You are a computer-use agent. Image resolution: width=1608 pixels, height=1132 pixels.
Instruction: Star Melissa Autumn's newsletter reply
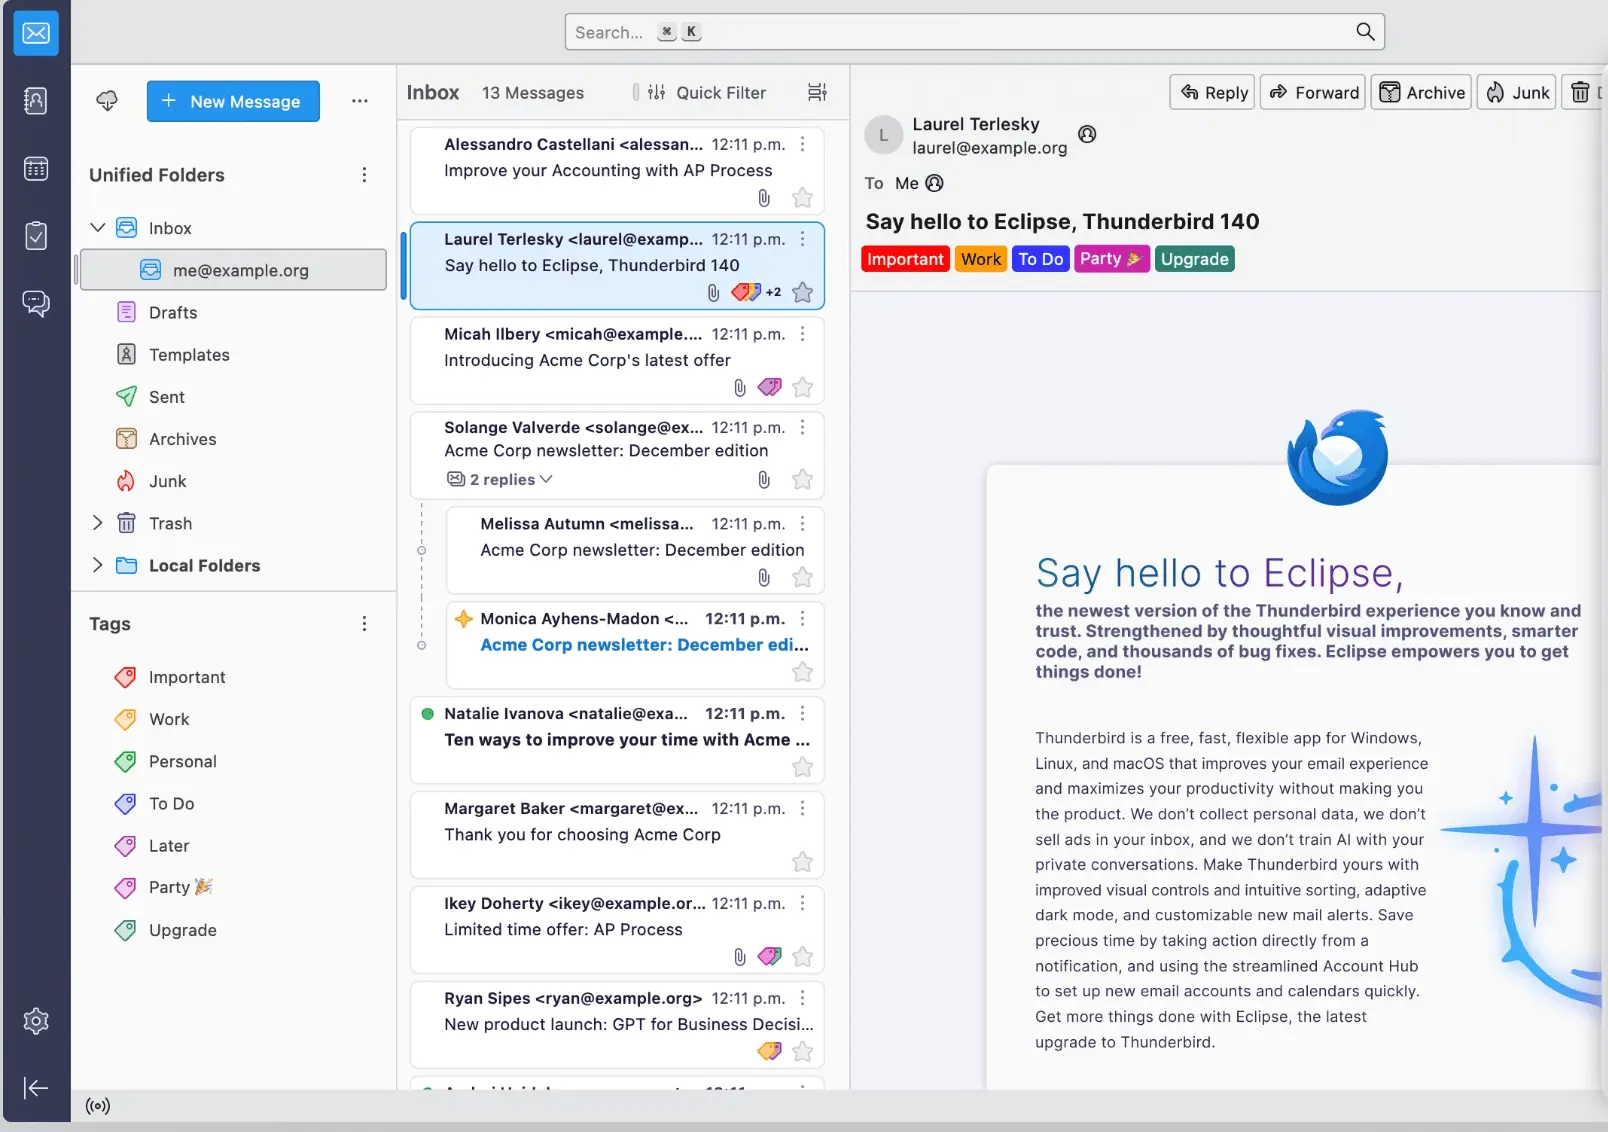pyautogui.click(x=802, y=577)
